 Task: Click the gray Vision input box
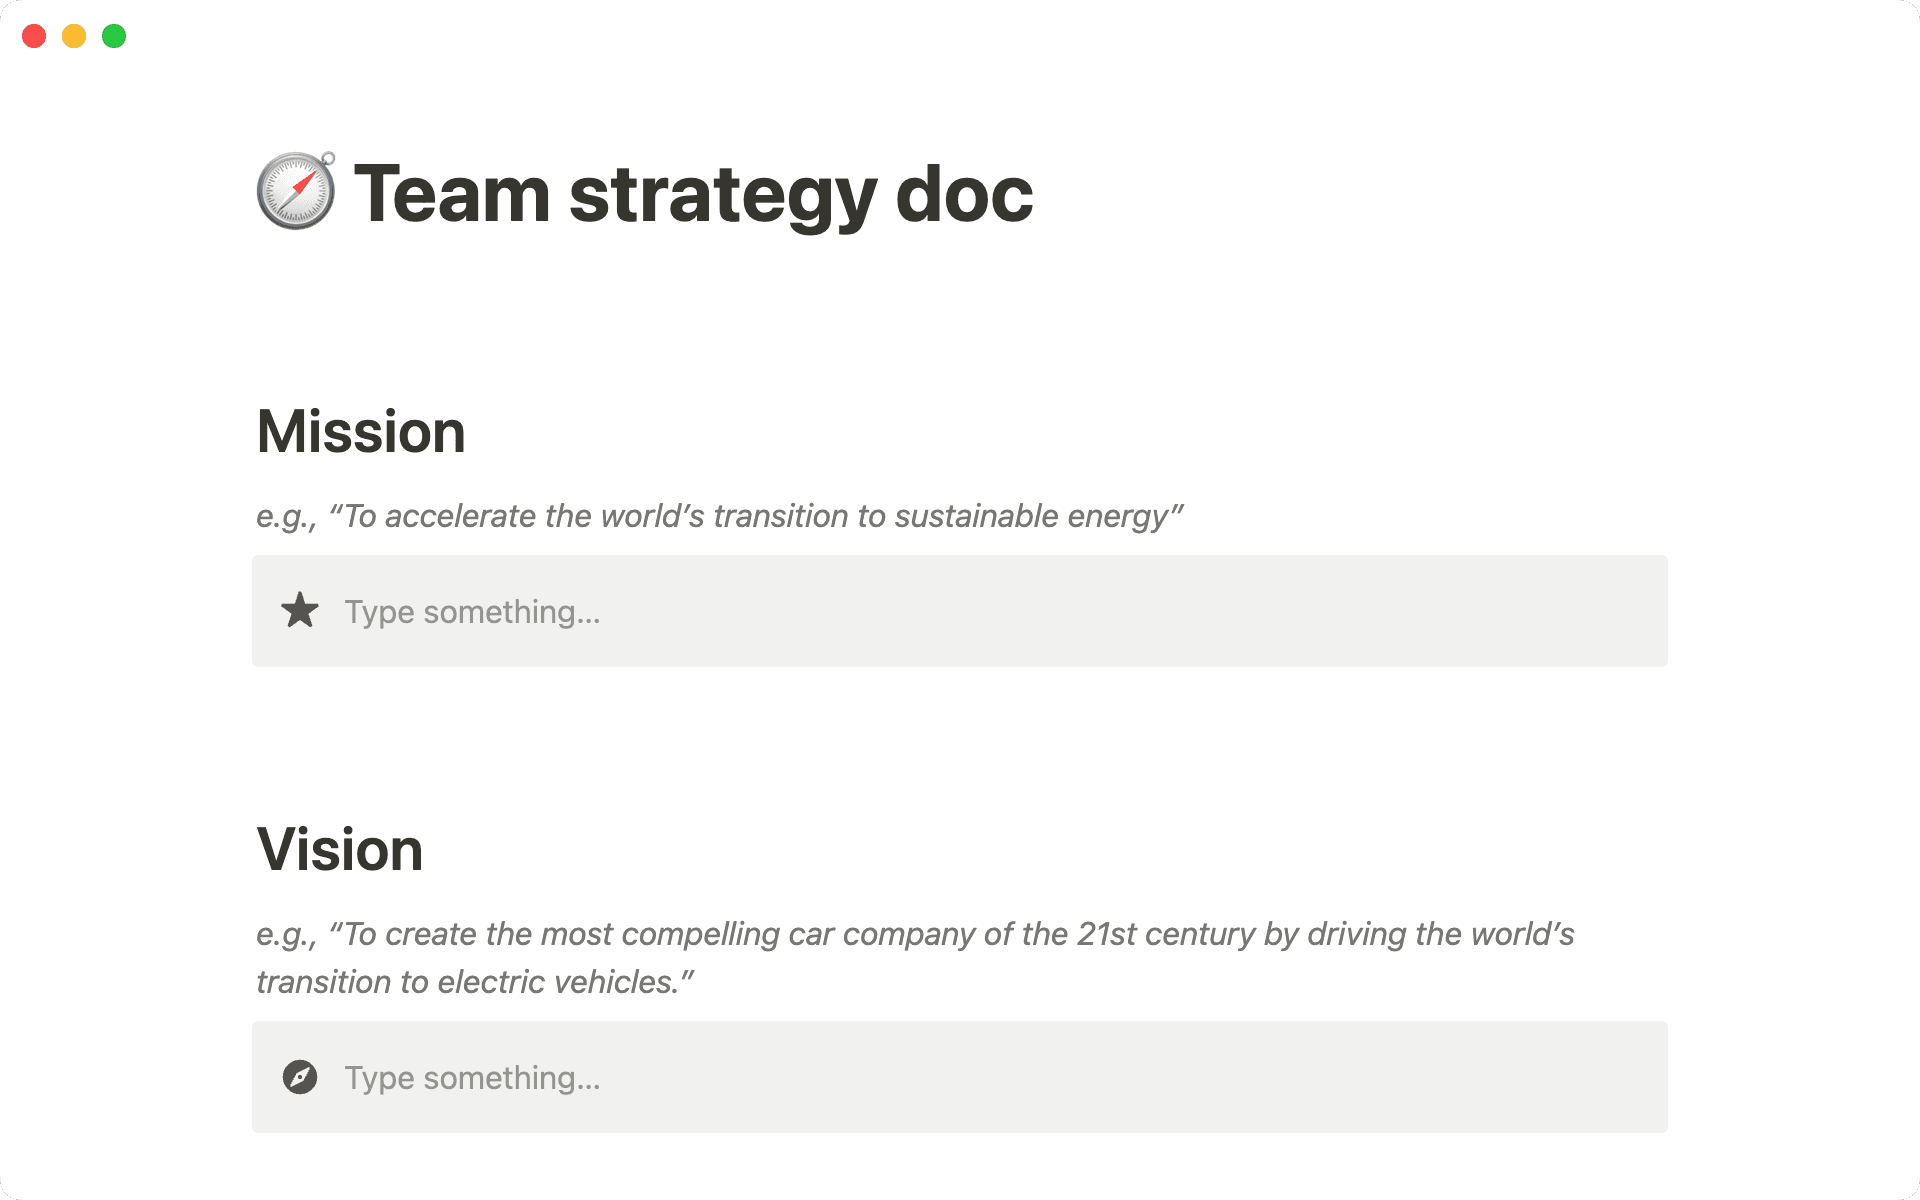coord(959,1077)
